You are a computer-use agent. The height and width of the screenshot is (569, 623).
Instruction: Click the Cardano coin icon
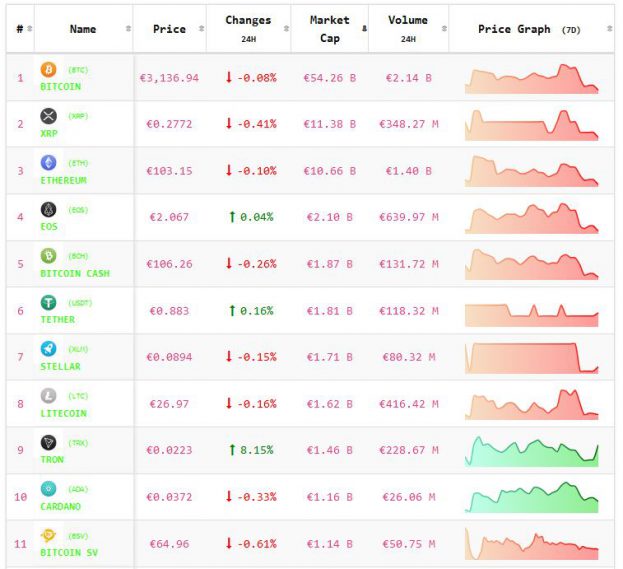coord(48,488)
